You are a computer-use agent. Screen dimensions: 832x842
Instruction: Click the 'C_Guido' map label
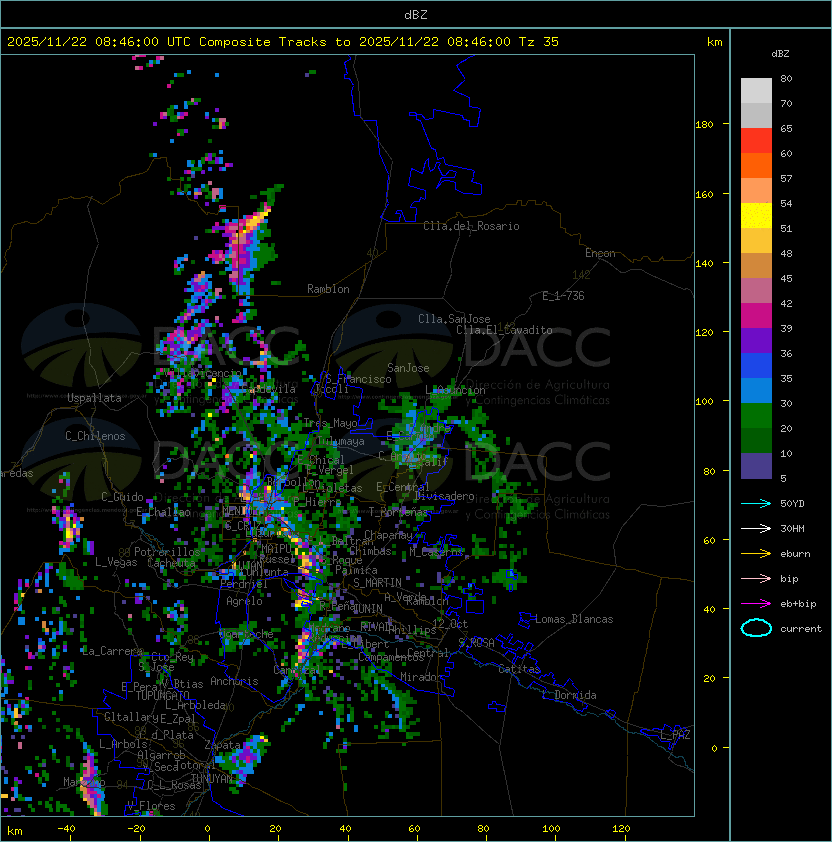(x=122, y=497)
